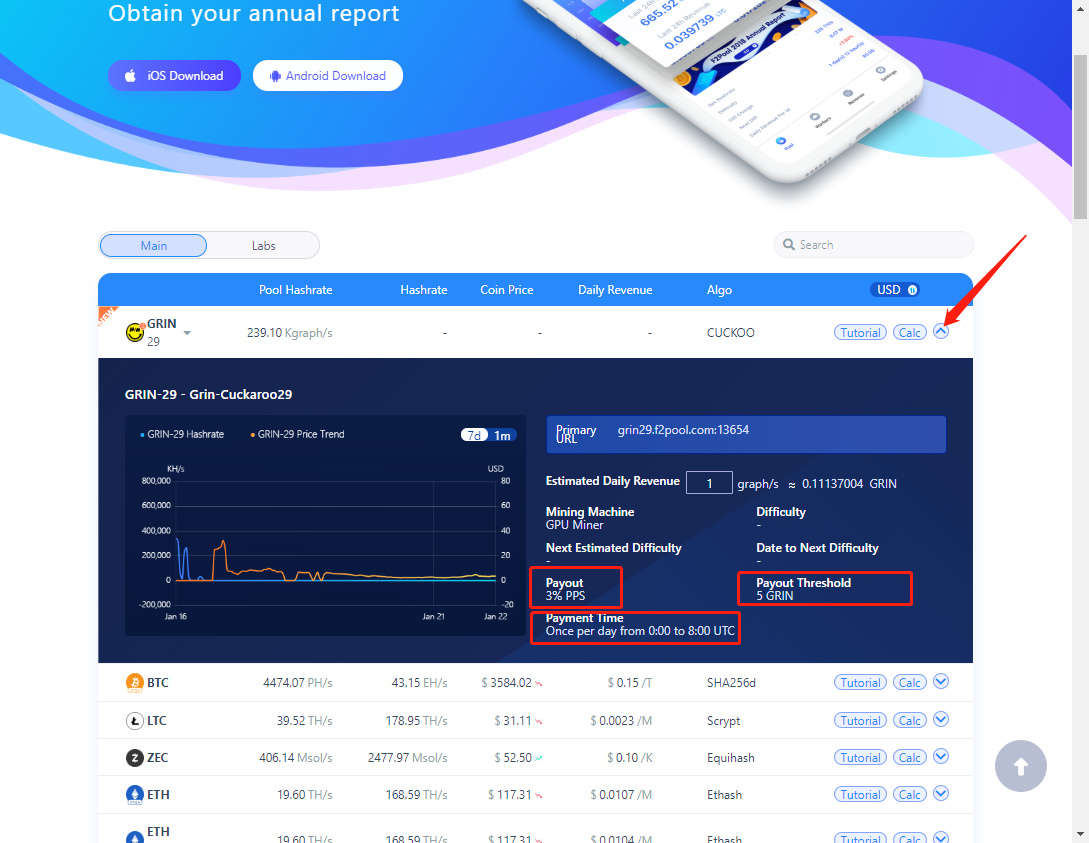Viewport: 1089px width, 843px height.
Task: Click the $ 0.0023 /M daily revenue value
Action: point(621,721)
